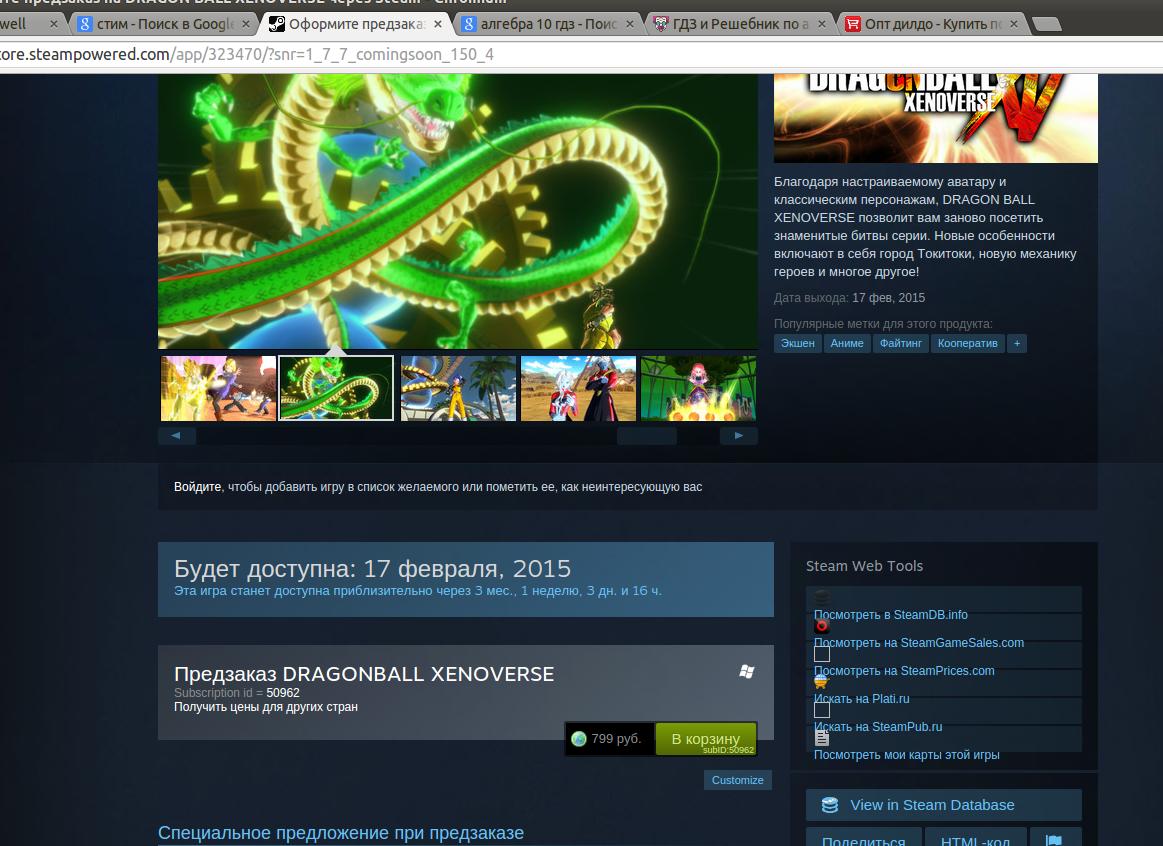
Task: Click the database icon in View in Steam Database
Action: point(830,804)
